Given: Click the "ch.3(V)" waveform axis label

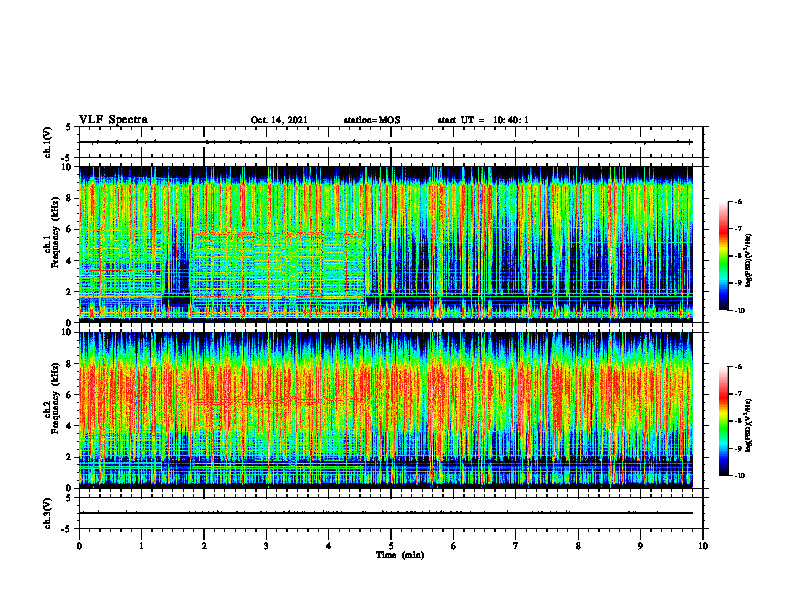Looking at the screenshot, I should click(x=47, y=513).
